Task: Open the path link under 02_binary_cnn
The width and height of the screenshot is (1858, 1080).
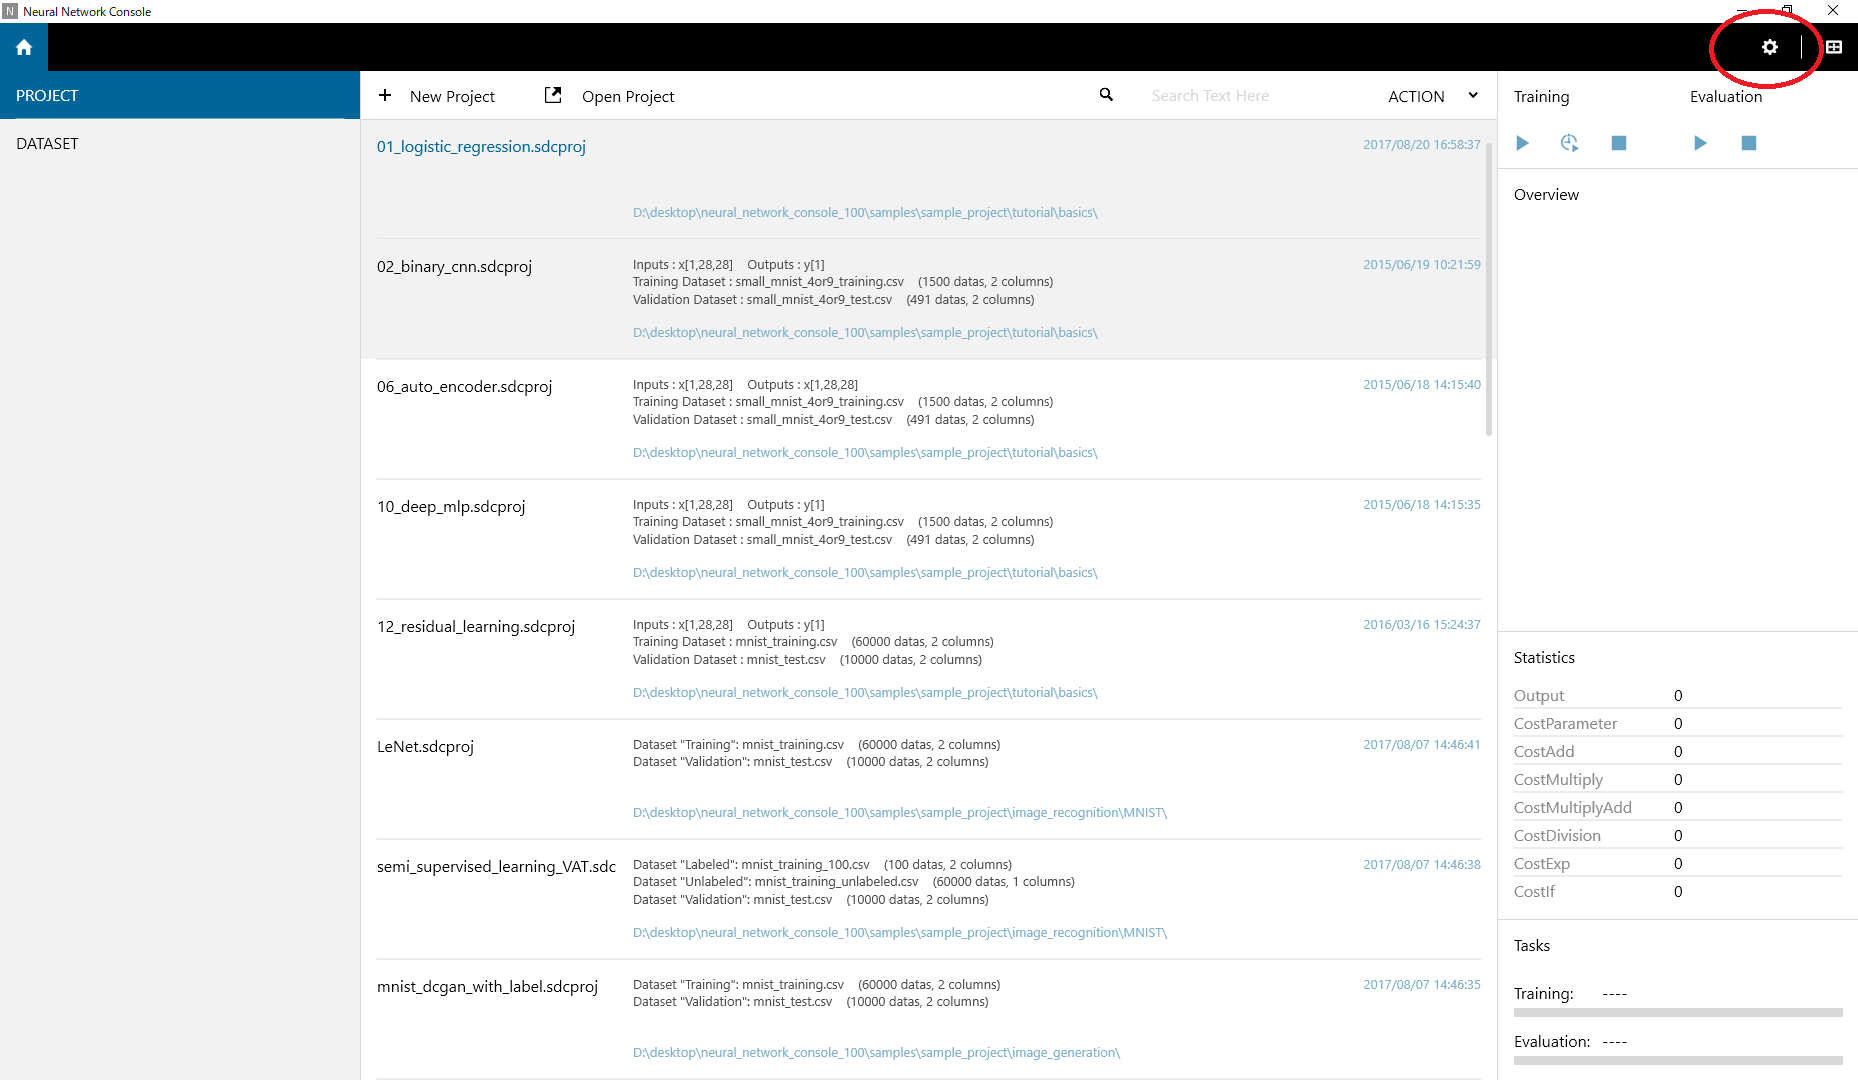Action: click(865, 332)
